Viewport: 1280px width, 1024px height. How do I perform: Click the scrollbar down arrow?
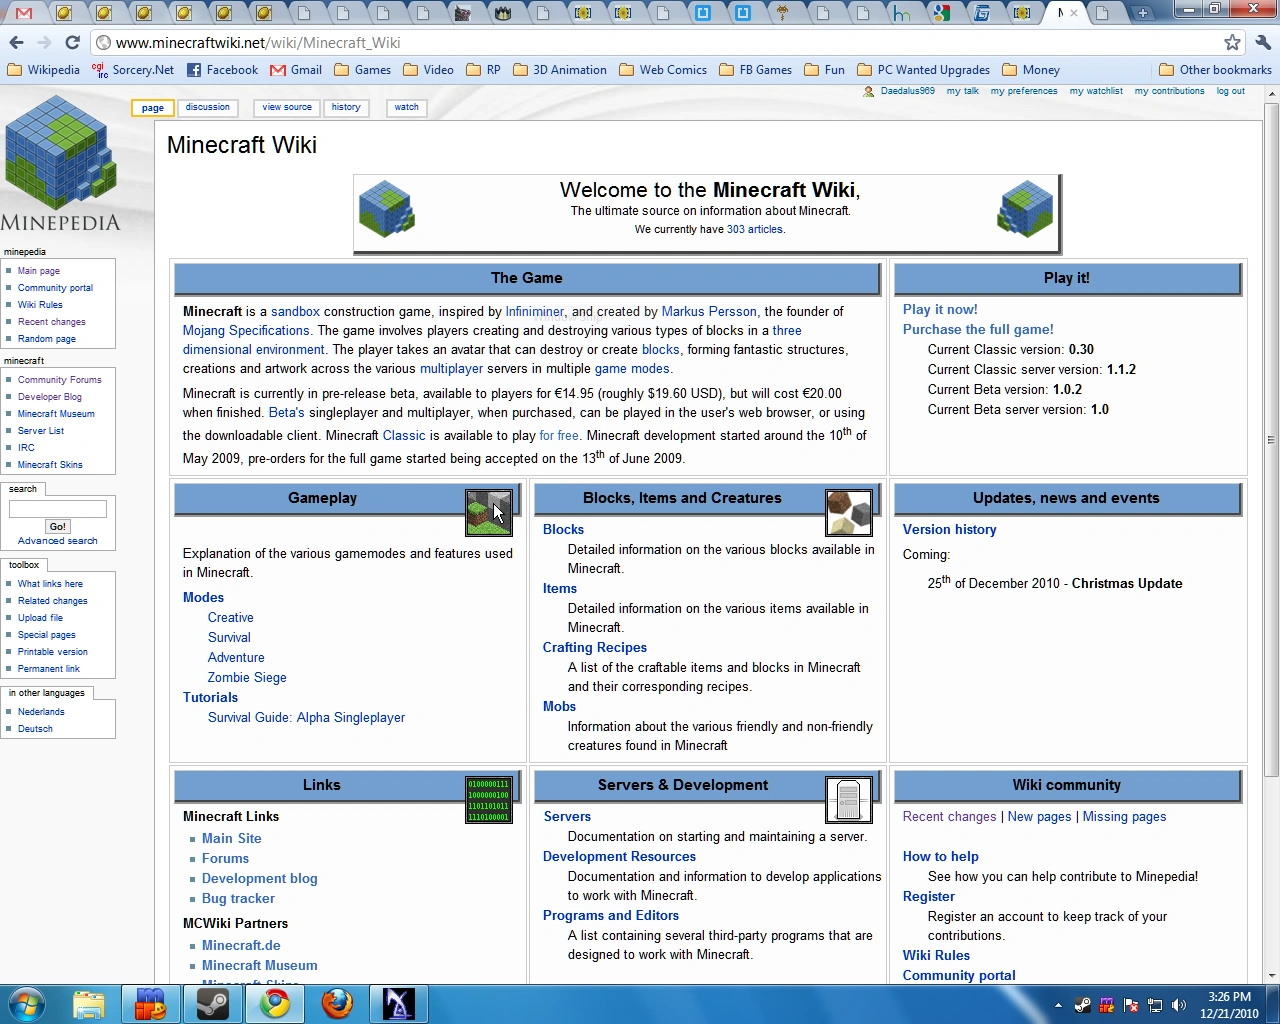pyautogui.click(x=1271, y=975)
